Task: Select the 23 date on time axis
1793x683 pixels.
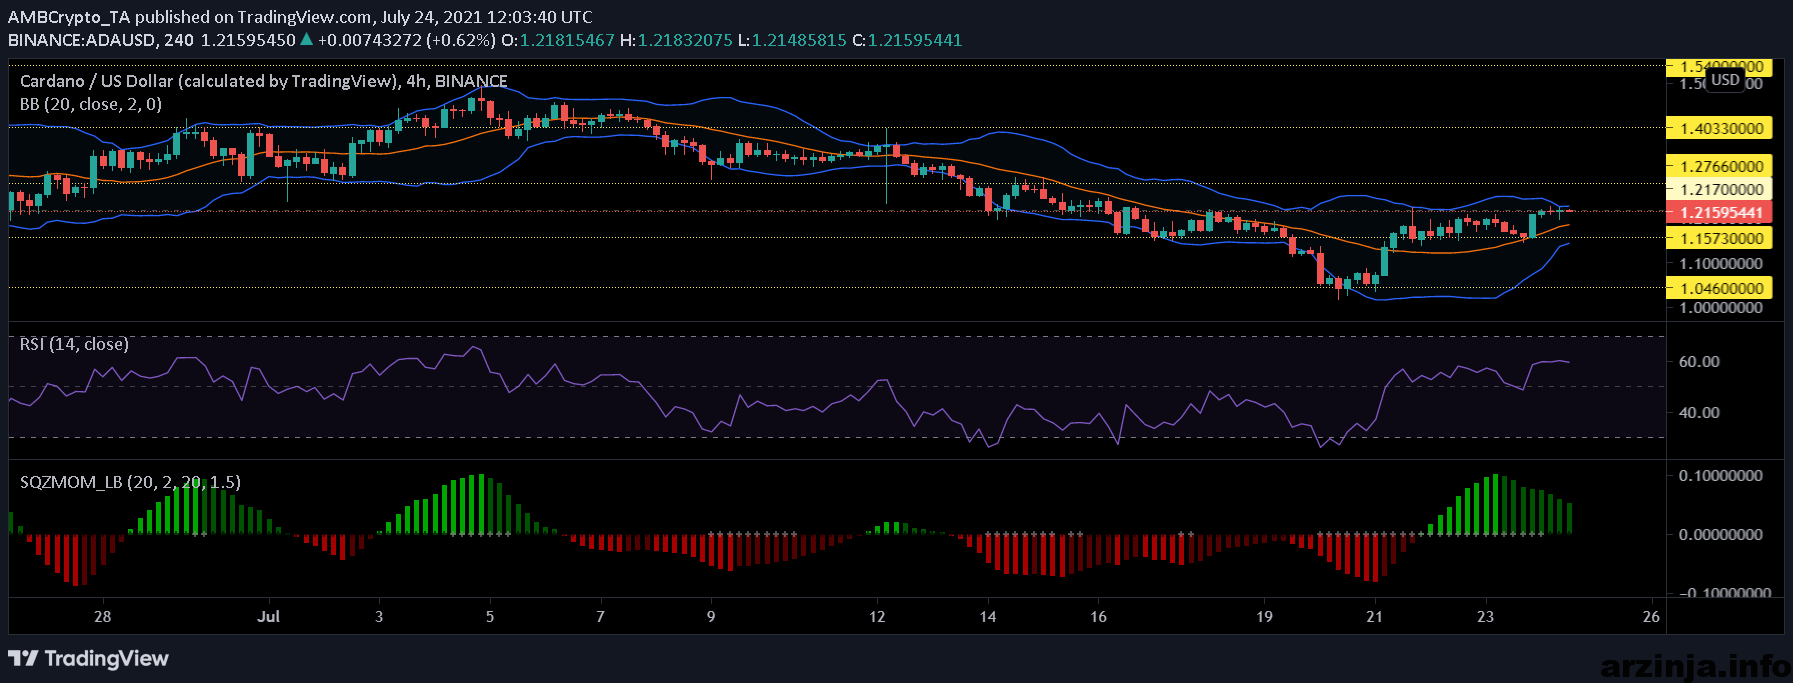Action: (x=1485, y=616)
